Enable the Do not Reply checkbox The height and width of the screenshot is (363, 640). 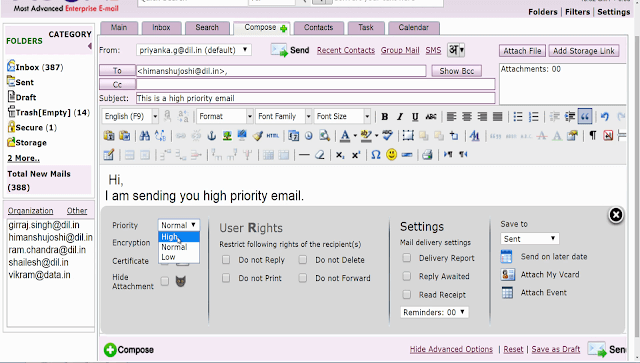(226, 260)
